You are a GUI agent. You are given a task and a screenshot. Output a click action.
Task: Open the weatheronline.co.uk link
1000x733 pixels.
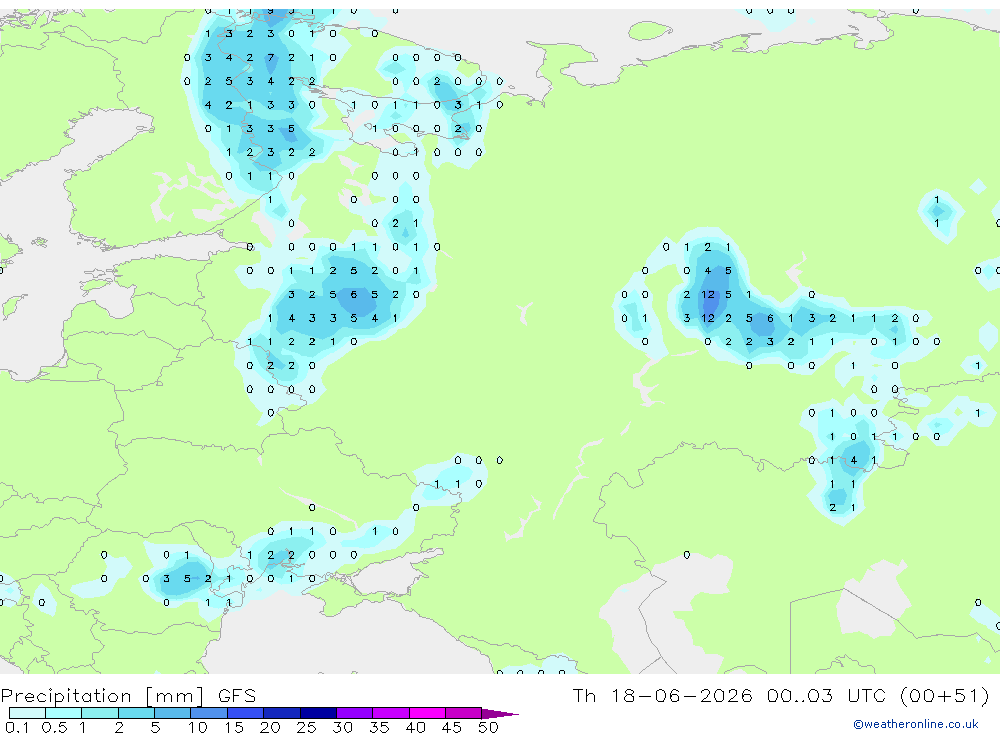(x=916, y=724)
